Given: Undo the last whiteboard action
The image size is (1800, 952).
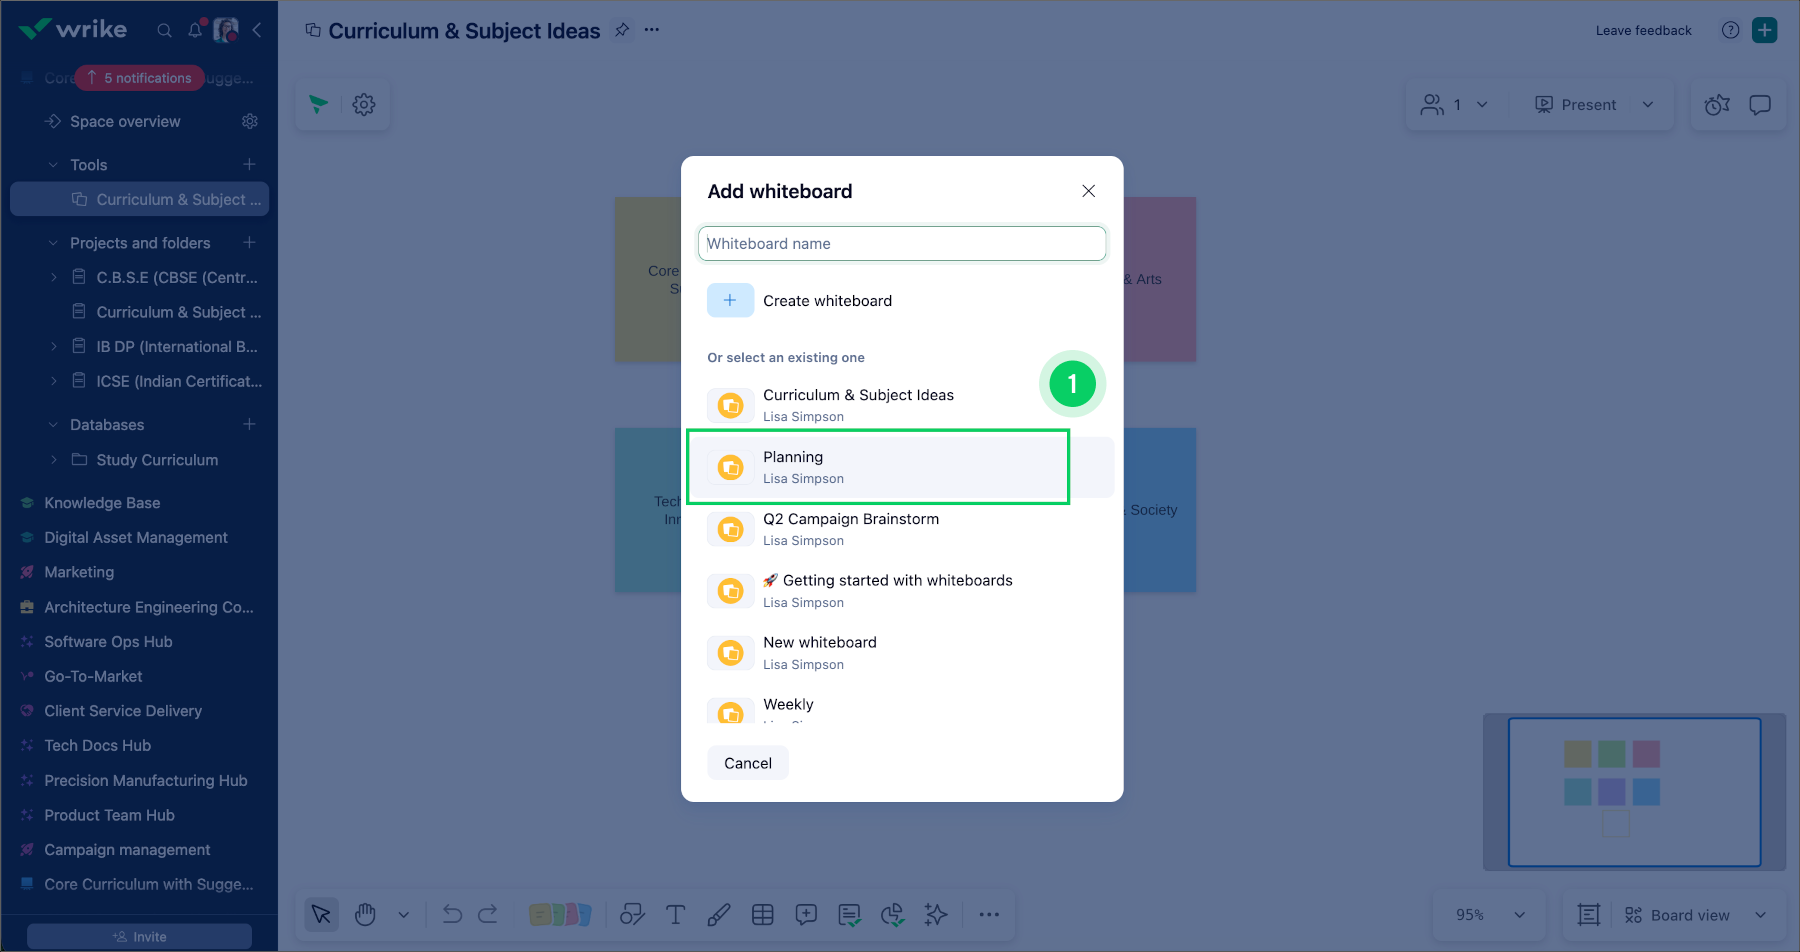Looking at the screenshot, I should 452,914.
